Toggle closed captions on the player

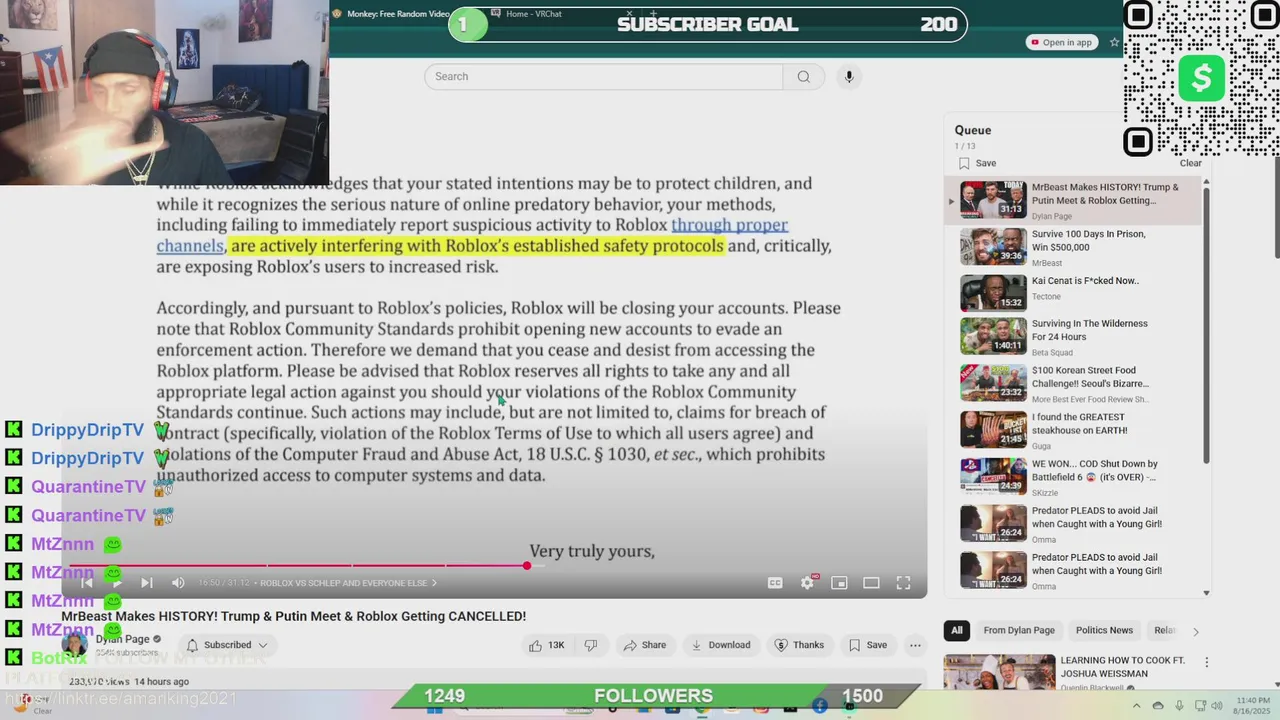775,583
